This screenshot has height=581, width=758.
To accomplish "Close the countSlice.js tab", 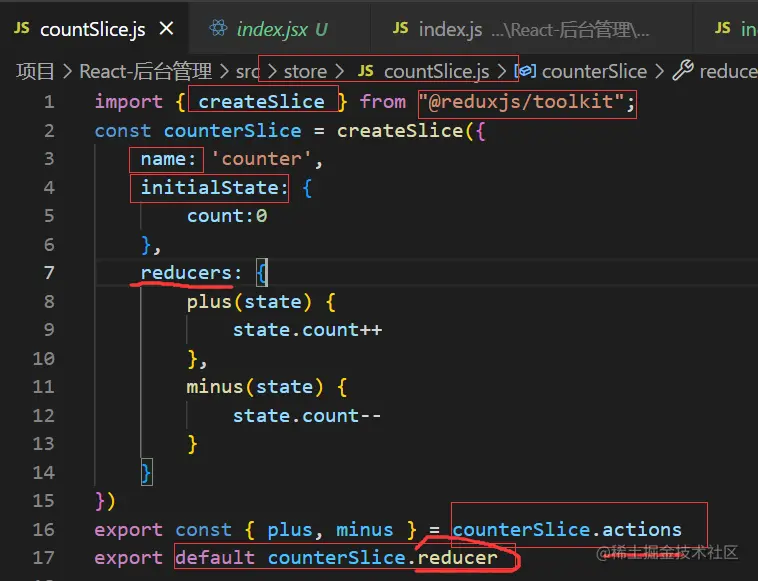I will click(x=166, y=29).
